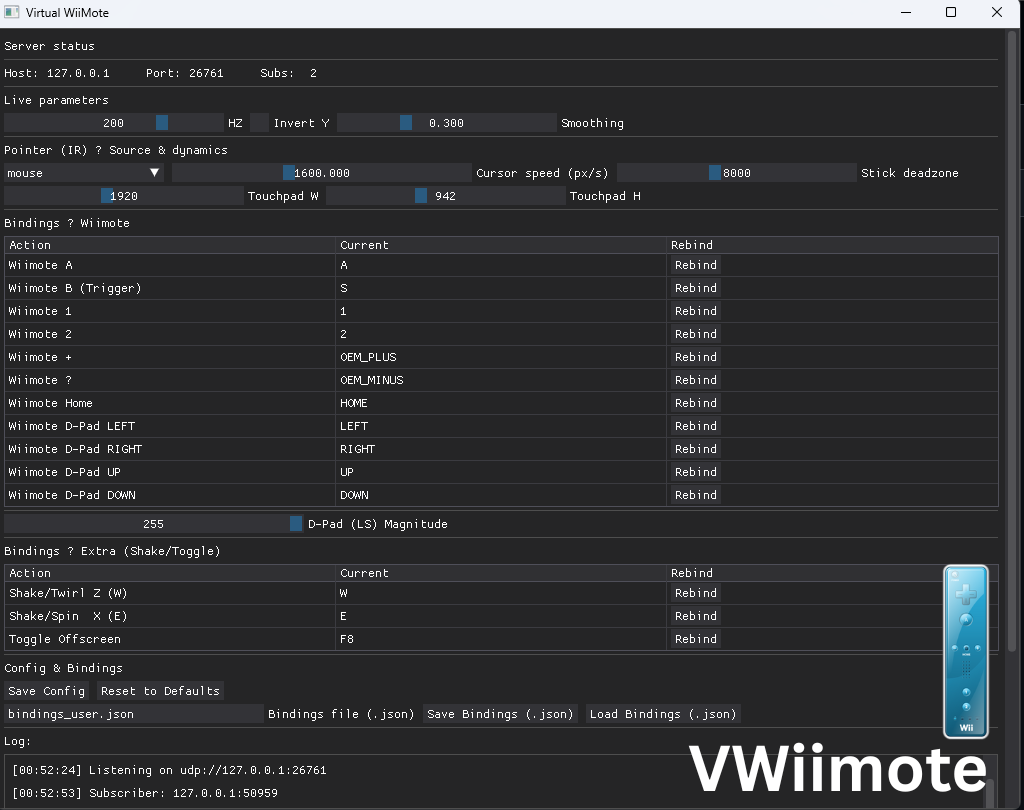This screenshot has width=1024, height=810.
Task: Rebind the Wiimote Home action
Action: tap(696, 403)
